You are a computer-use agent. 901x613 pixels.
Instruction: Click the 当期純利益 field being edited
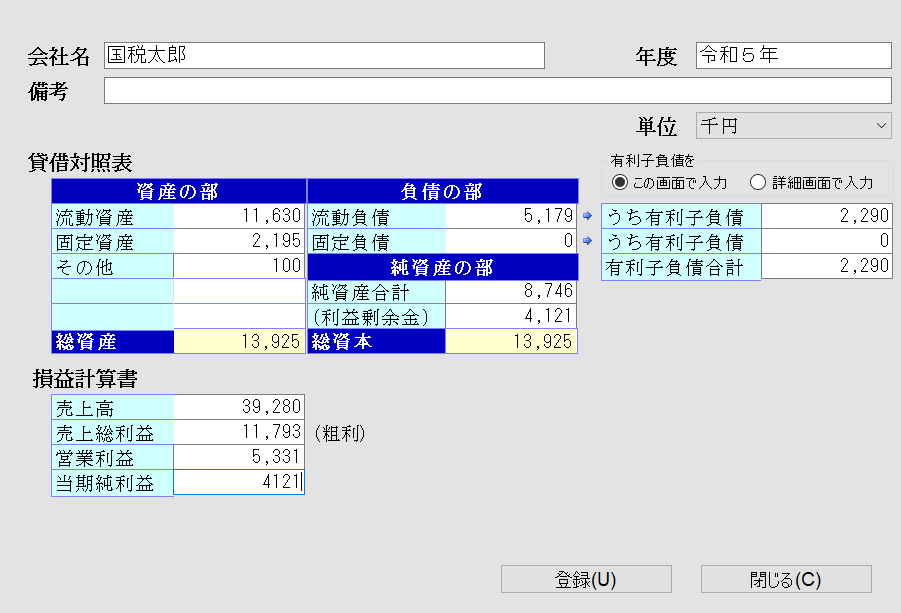pyautogui.click(x=240, y=482)
